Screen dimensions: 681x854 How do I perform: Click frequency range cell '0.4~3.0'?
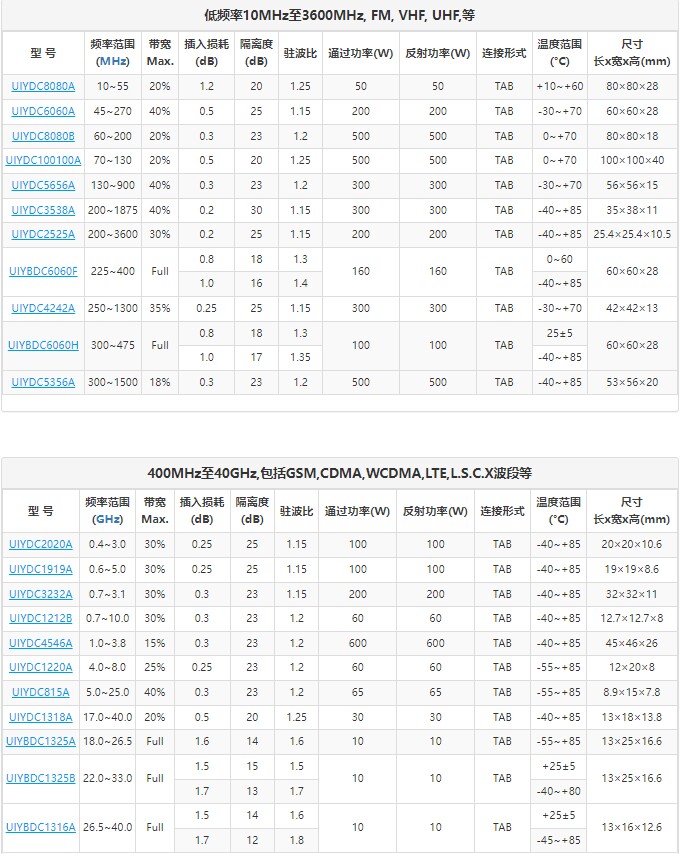point(107,544)
